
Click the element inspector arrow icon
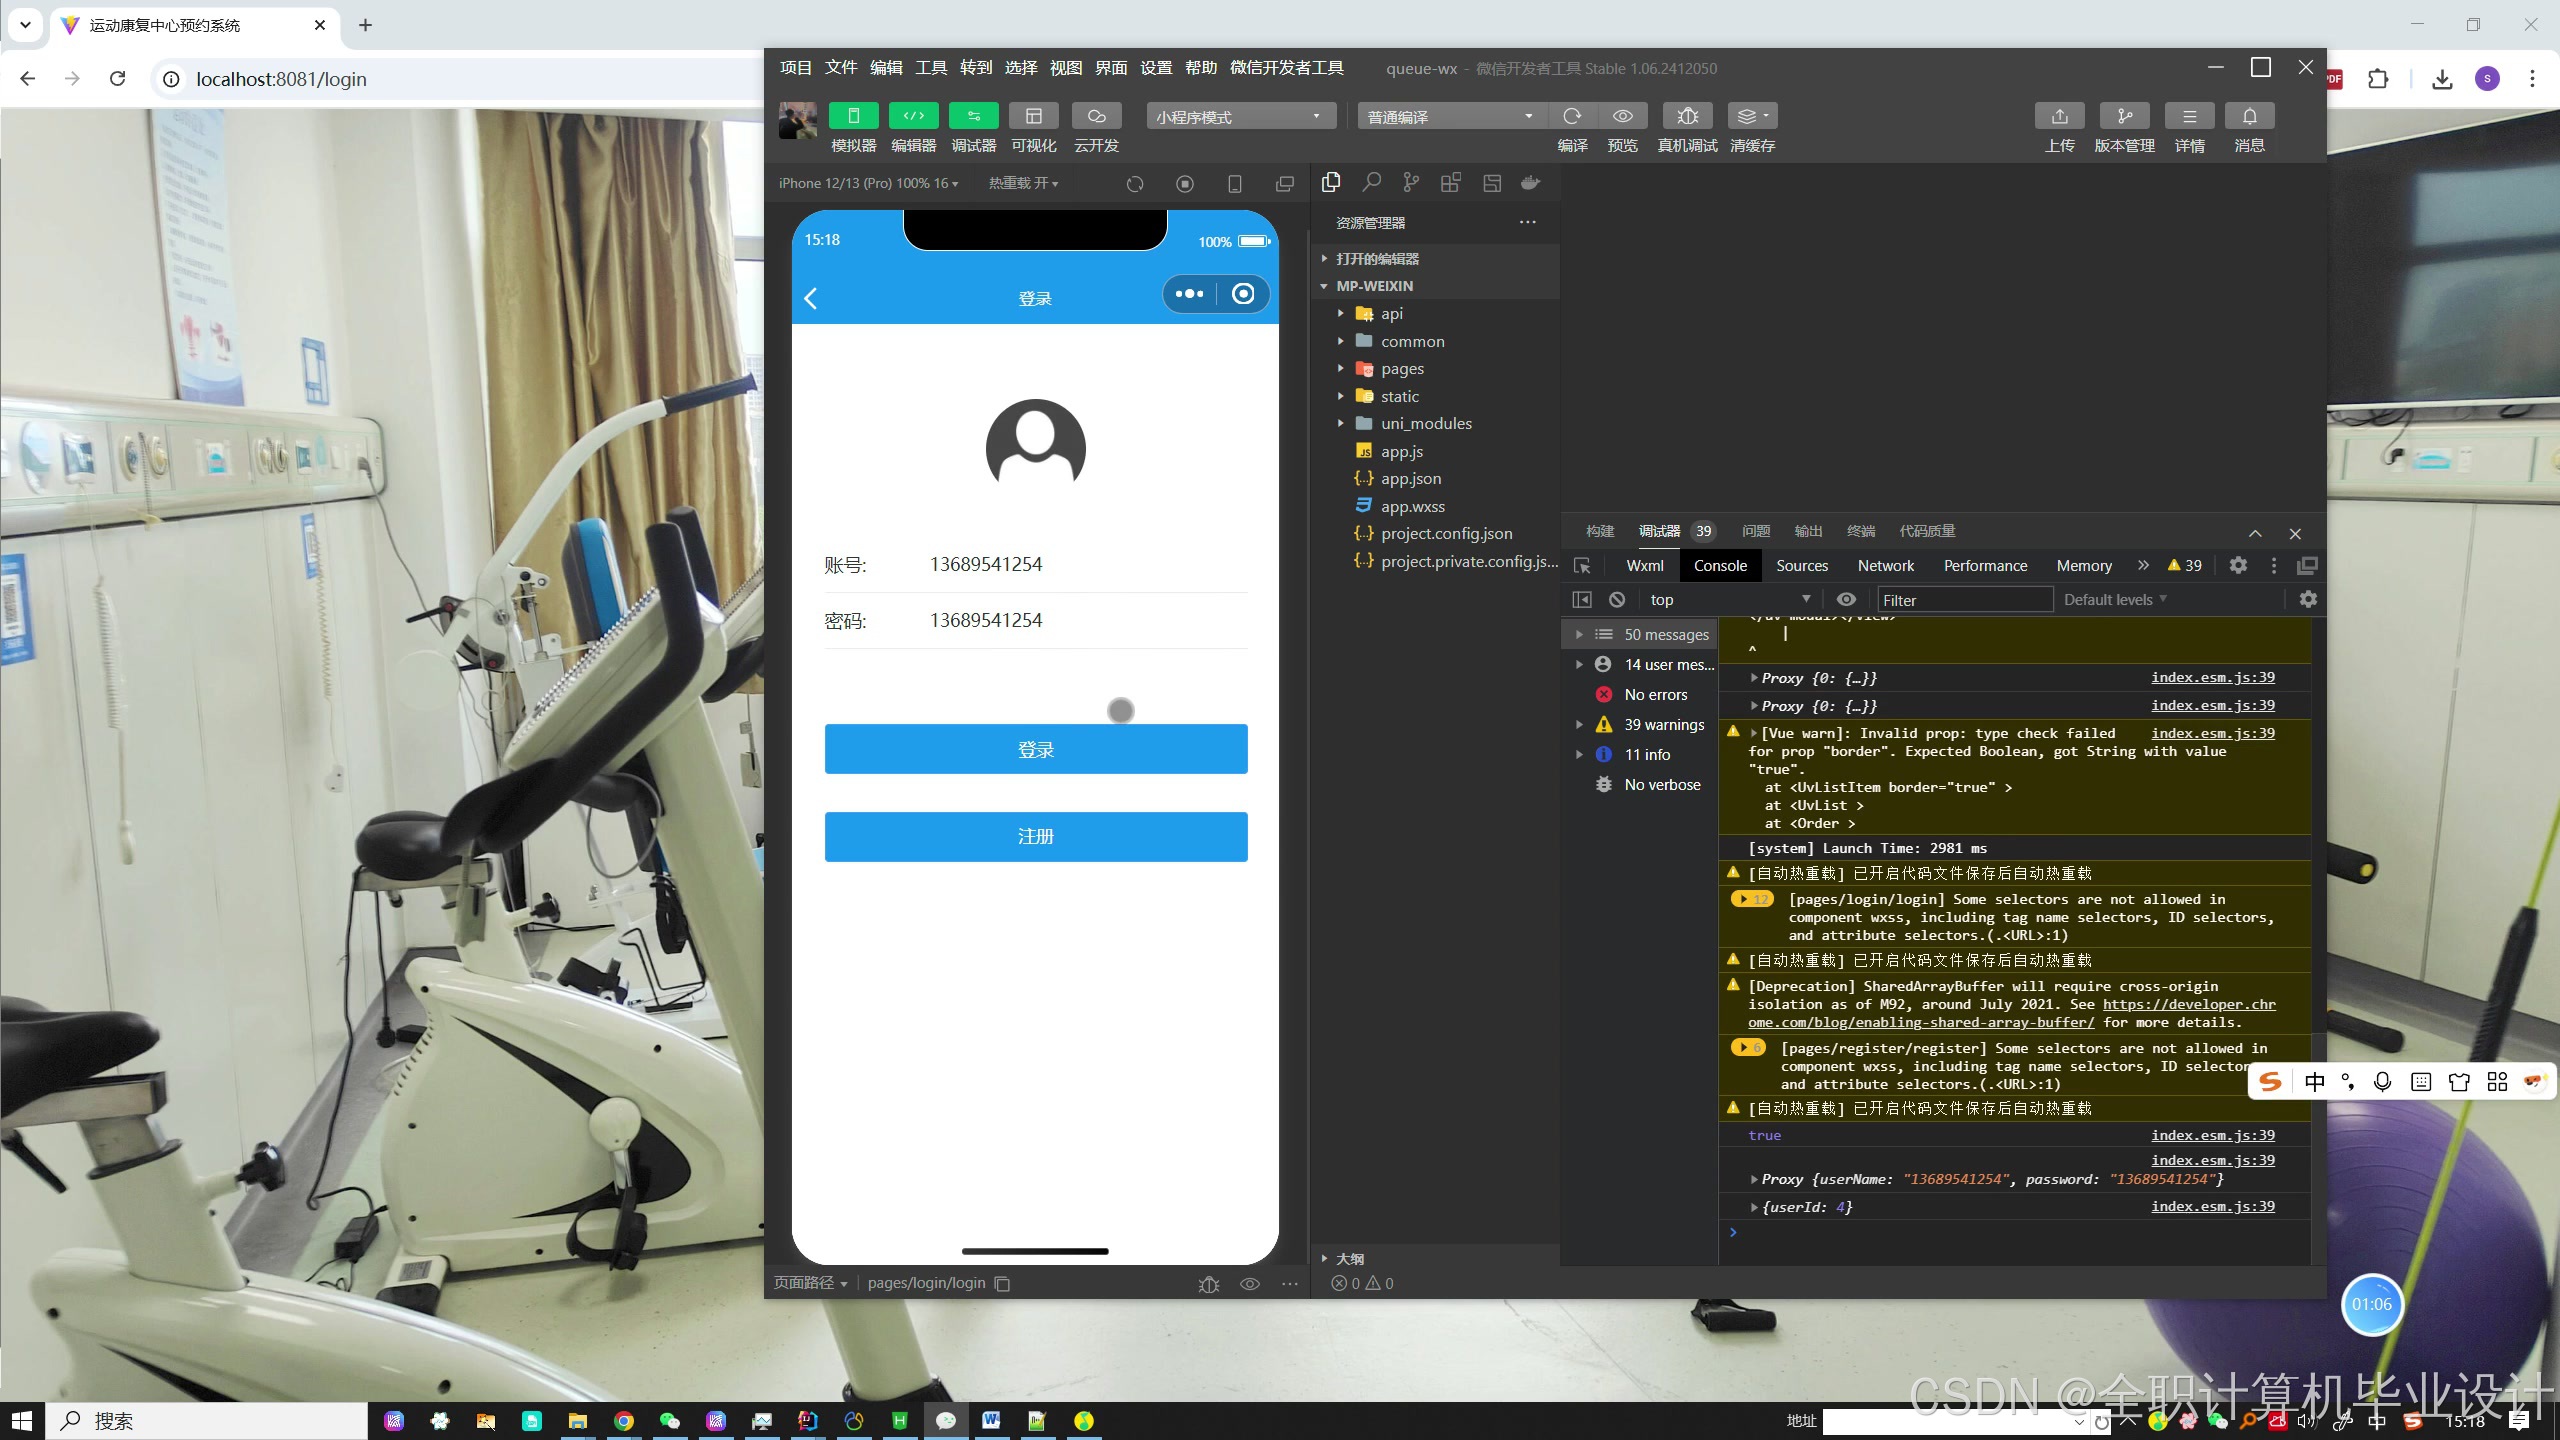(x=1582, y=565)
